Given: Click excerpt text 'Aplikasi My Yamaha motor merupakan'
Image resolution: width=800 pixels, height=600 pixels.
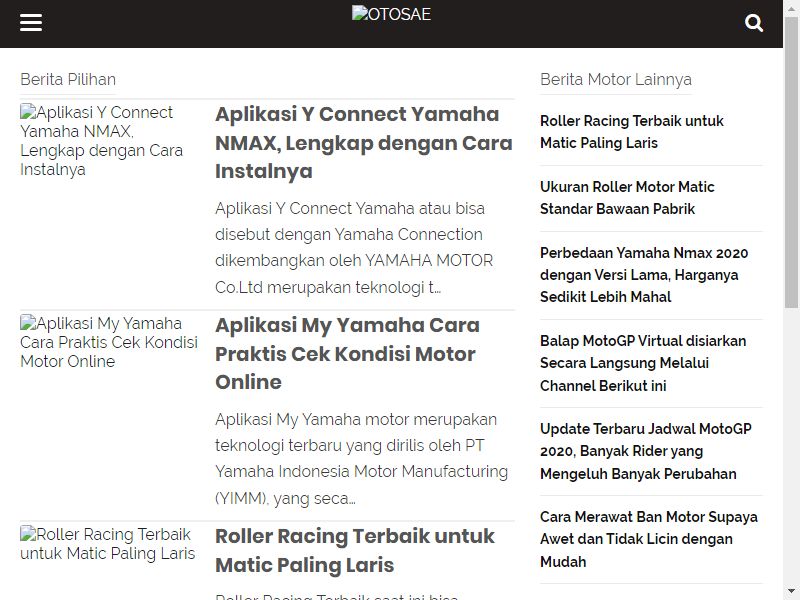Looking at the screenshot, I should (356, 419).
